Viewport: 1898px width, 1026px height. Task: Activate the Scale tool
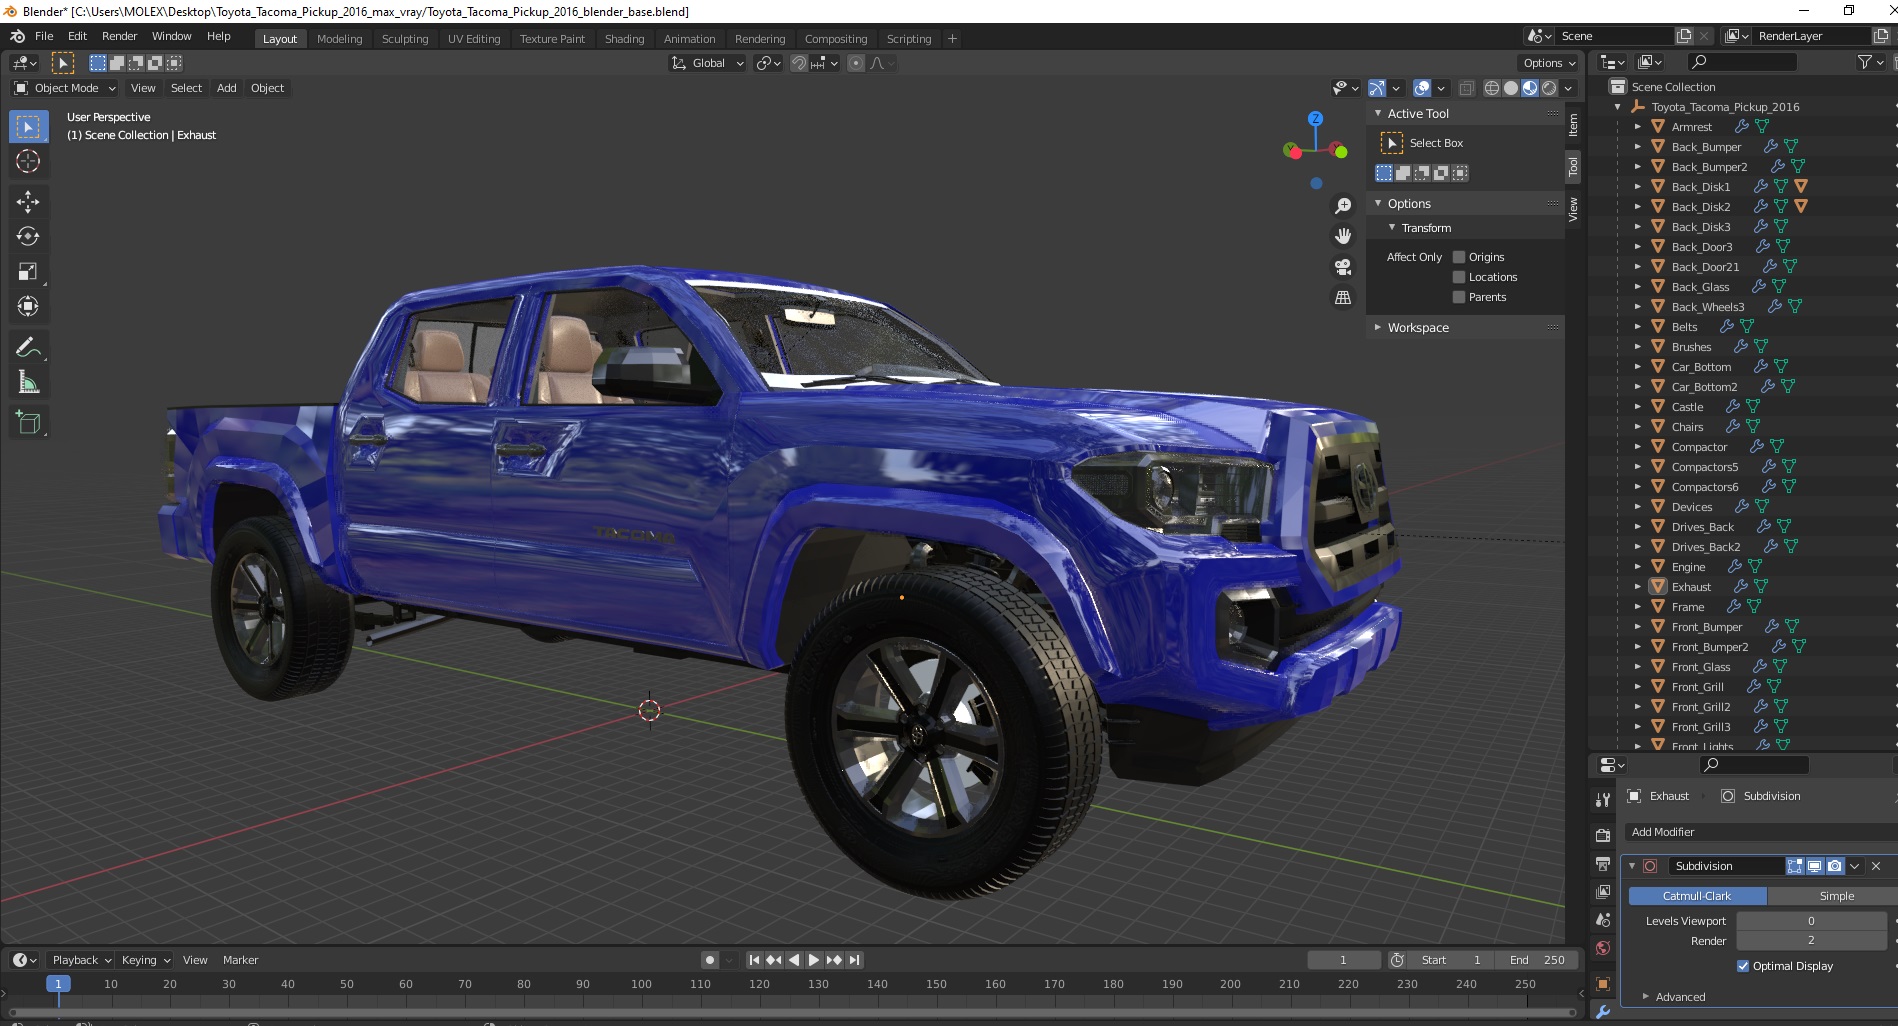click(28, 272)
